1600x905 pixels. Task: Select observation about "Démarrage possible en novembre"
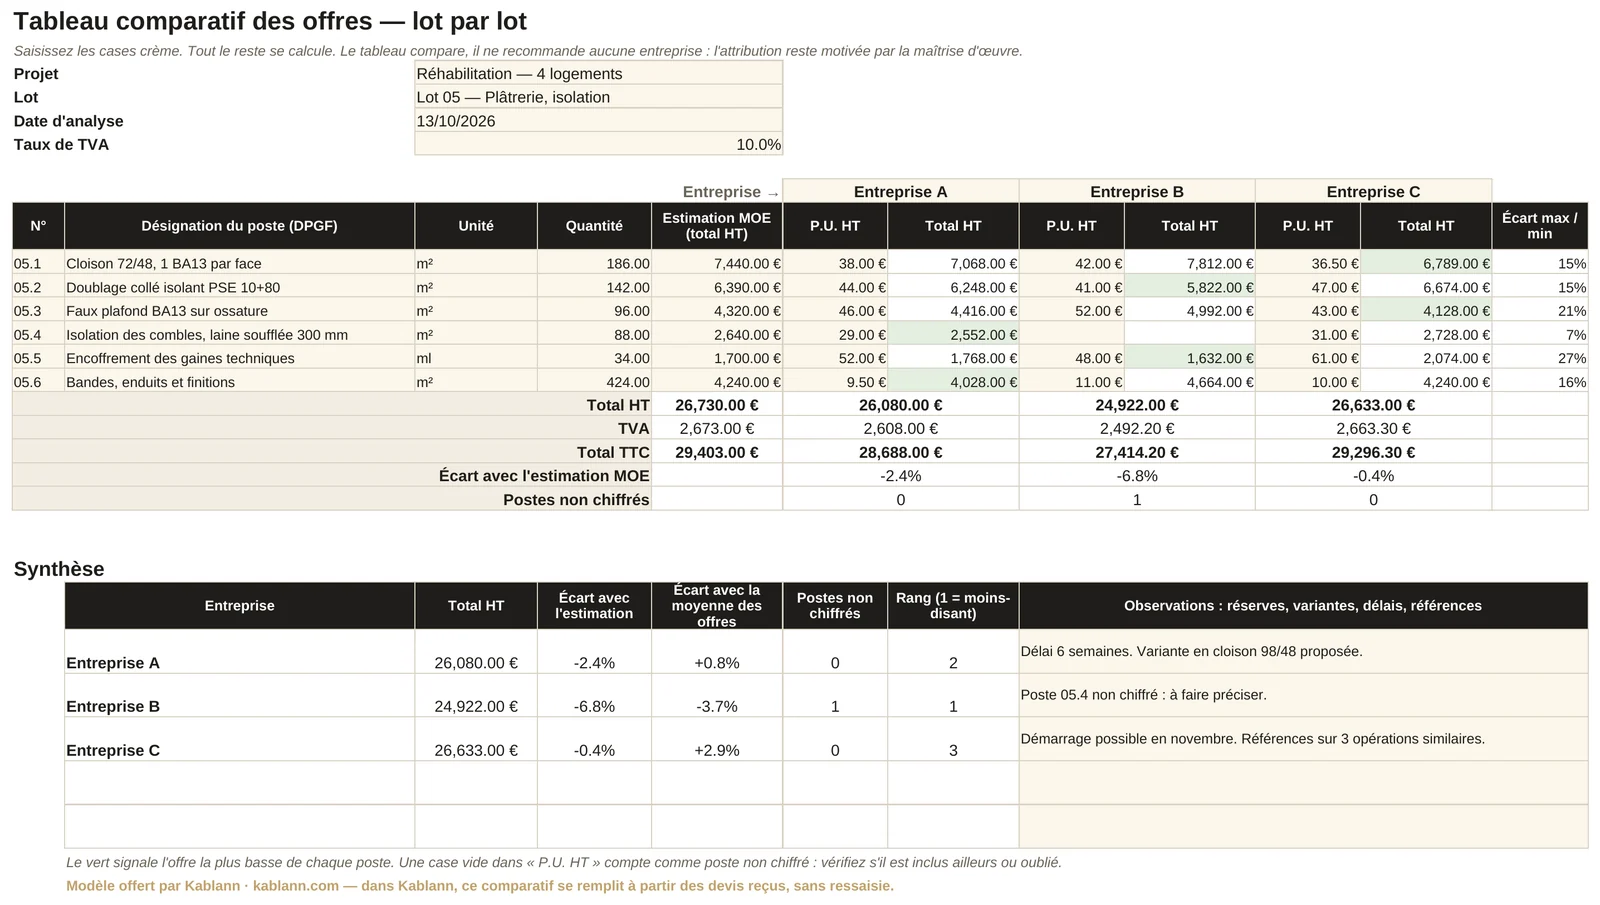tap(1303, 739)
